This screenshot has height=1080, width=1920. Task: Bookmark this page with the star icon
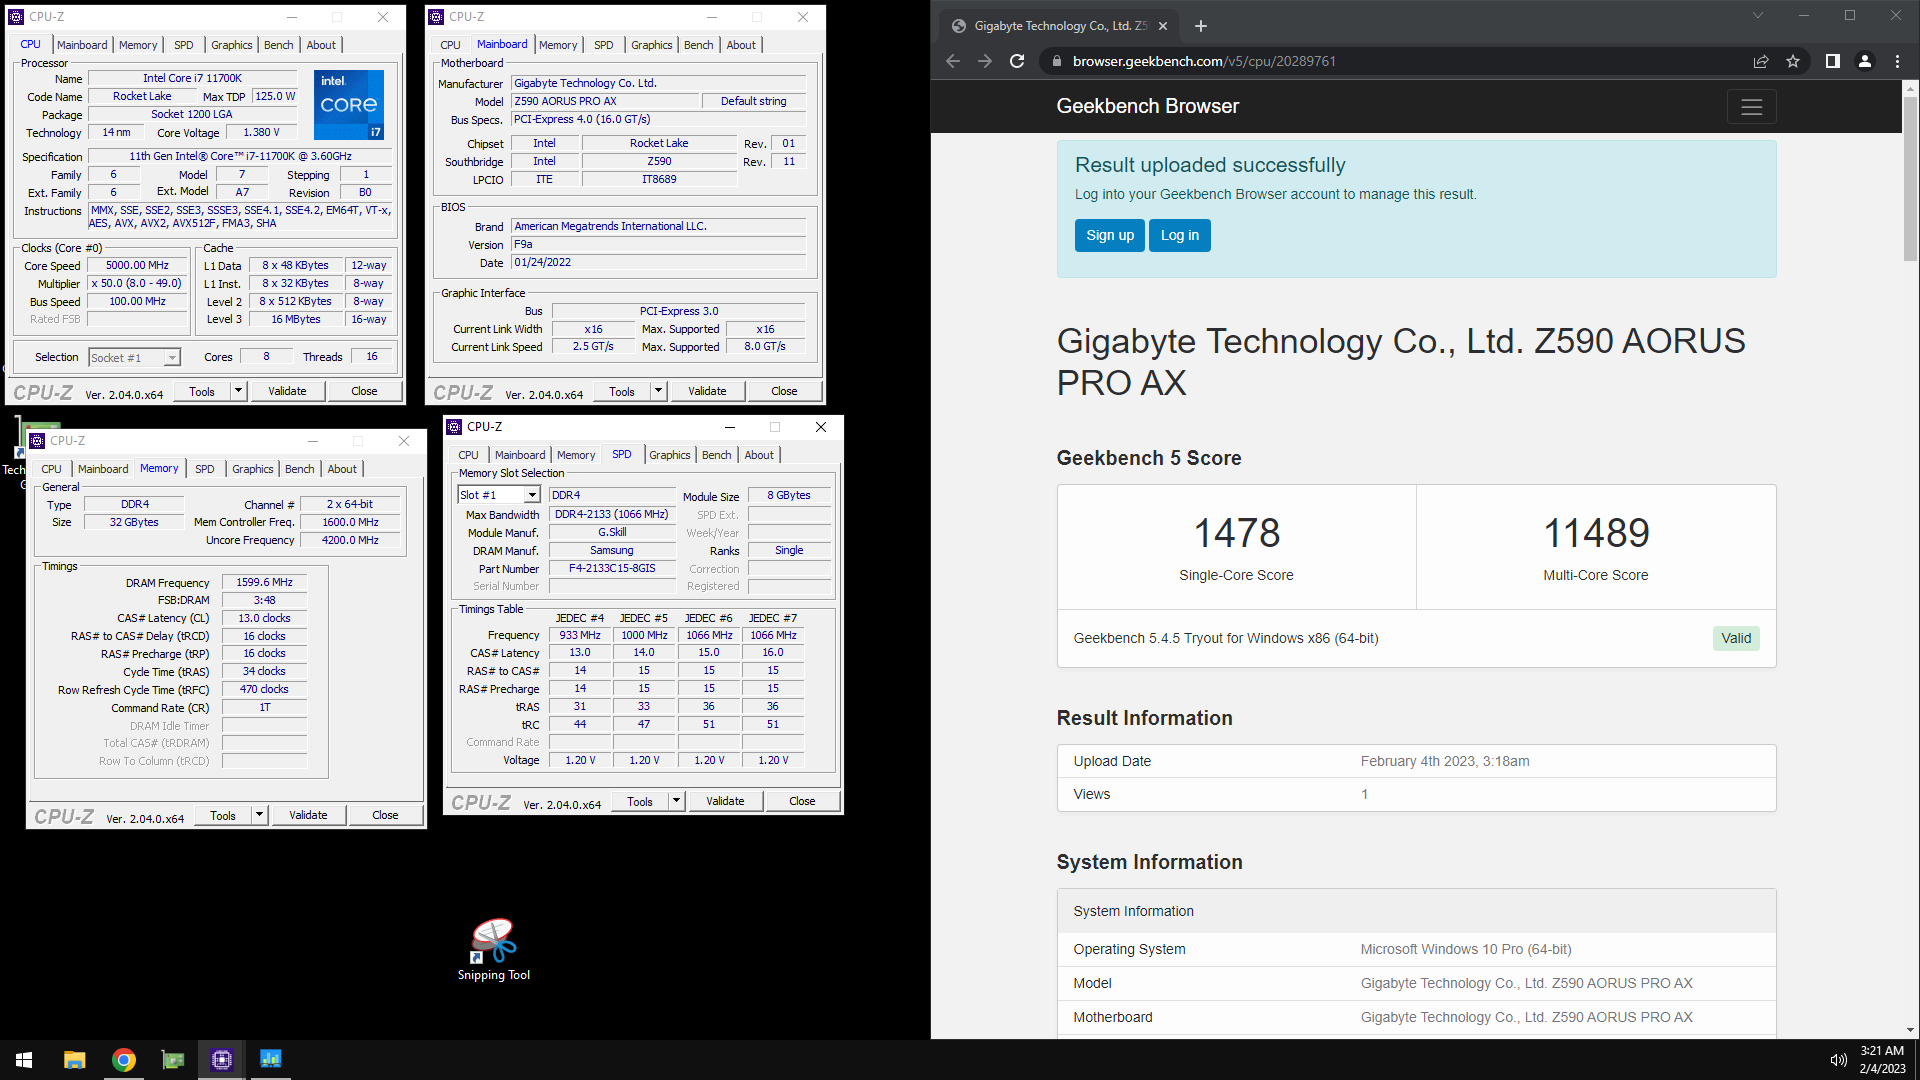point(1793,61)
